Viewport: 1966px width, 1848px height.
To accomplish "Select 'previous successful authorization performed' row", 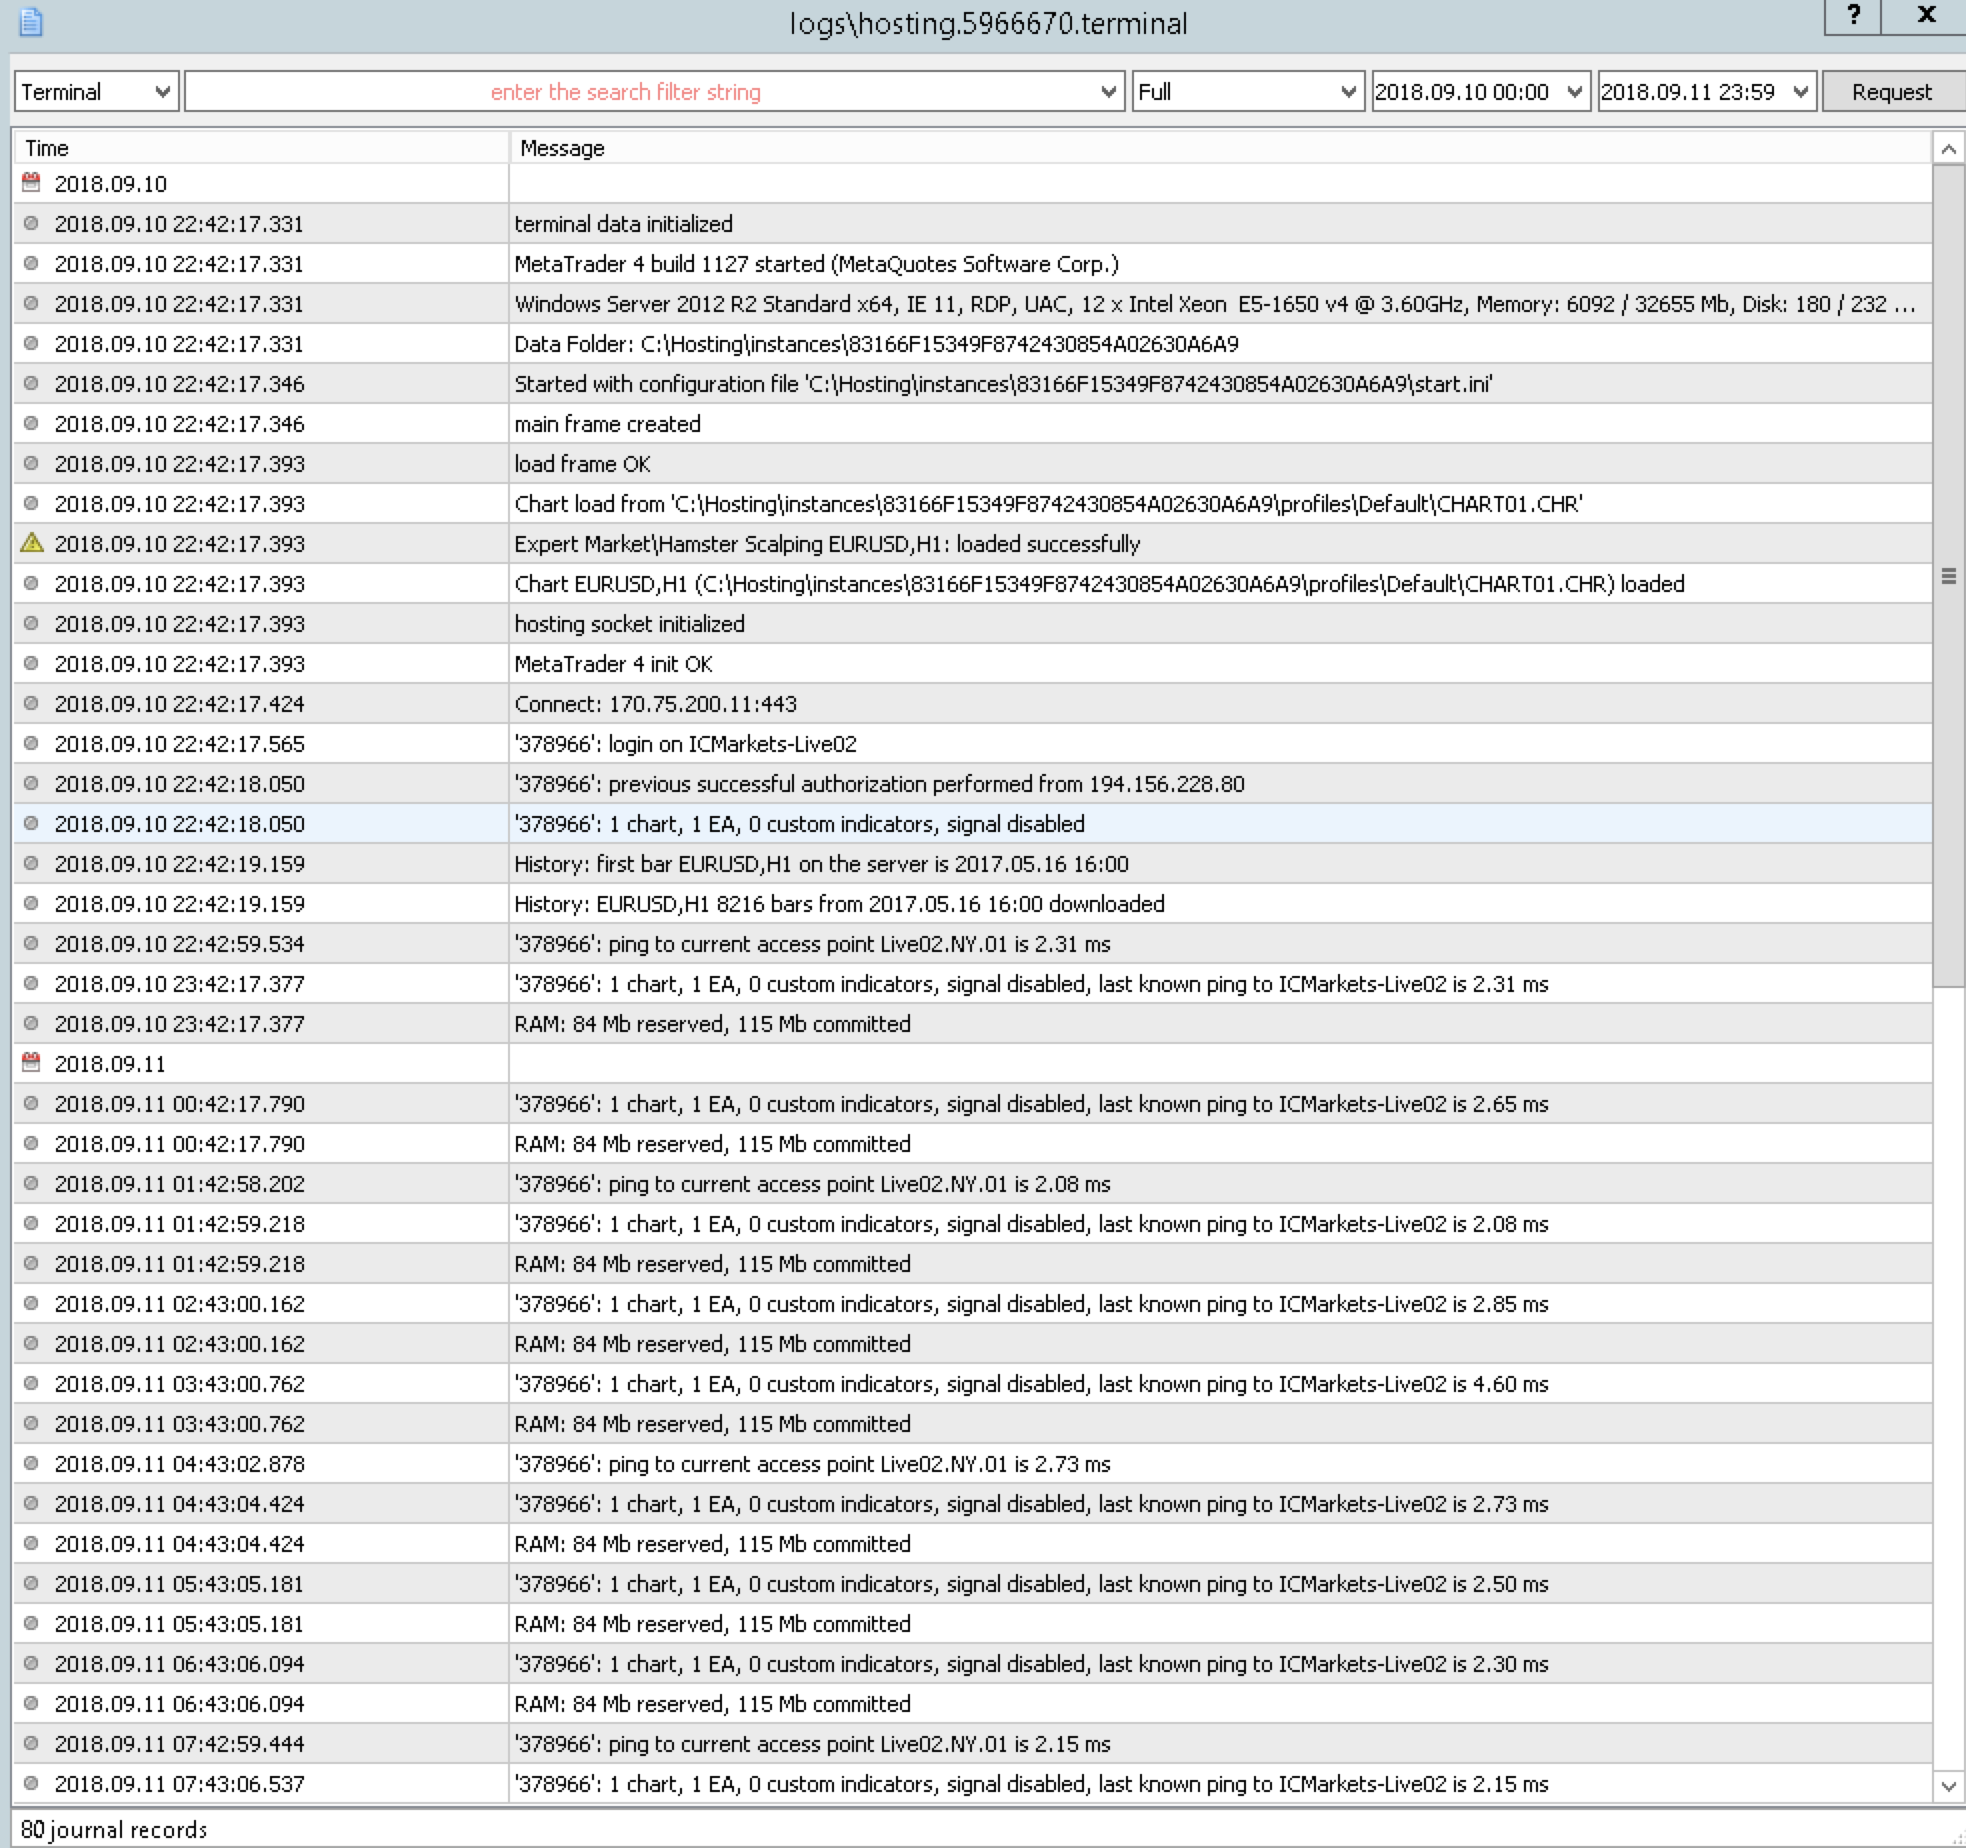I will pyautogui.click(x=972, y=783).
